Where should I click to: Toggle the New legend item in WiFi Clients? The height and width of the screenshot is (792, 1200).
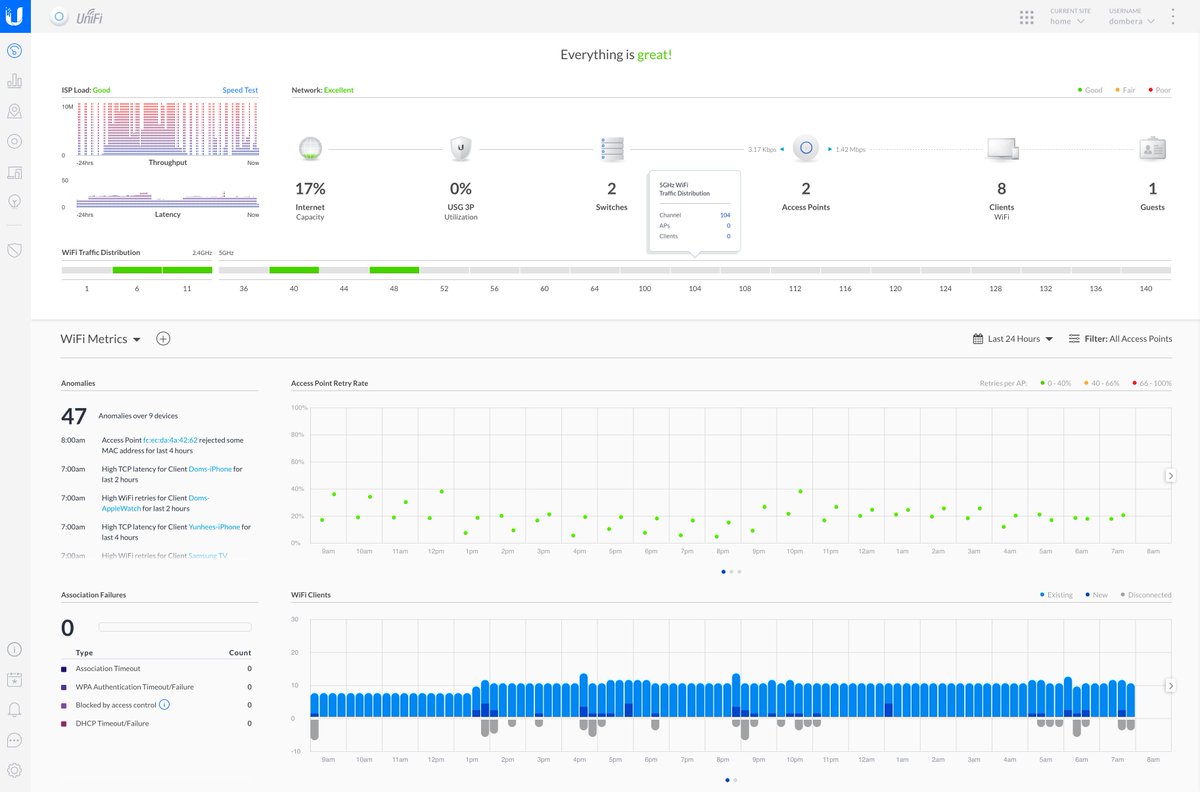pos(1096,595)
